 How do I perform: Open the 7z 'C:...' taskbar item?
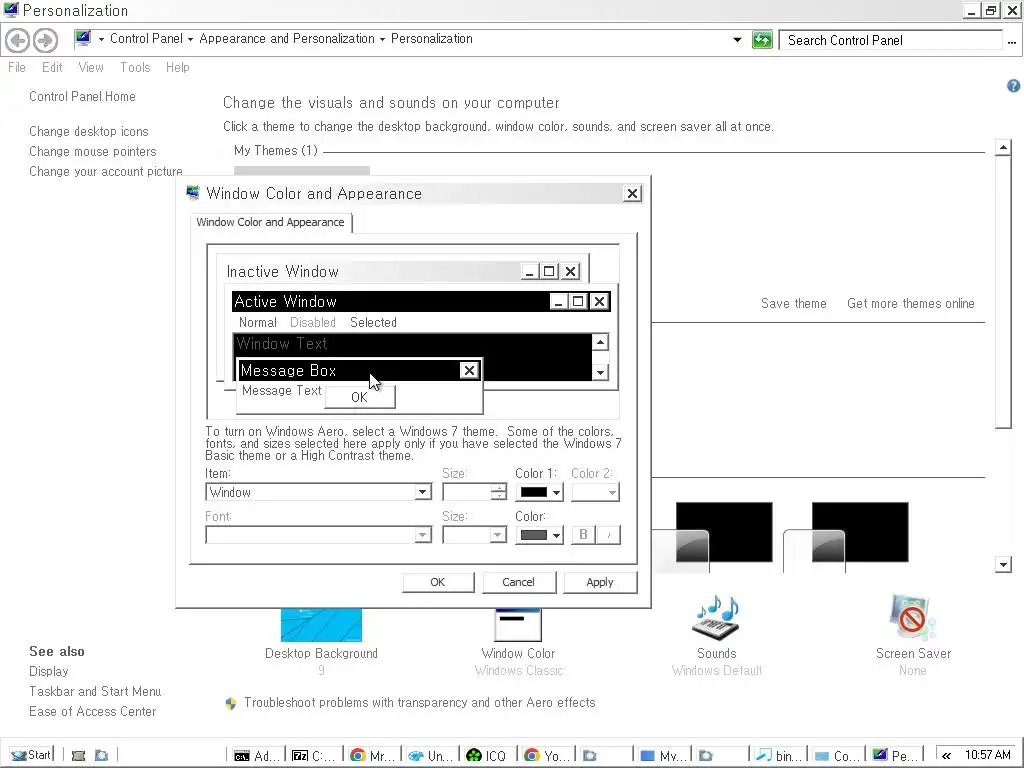pos(315,755)
